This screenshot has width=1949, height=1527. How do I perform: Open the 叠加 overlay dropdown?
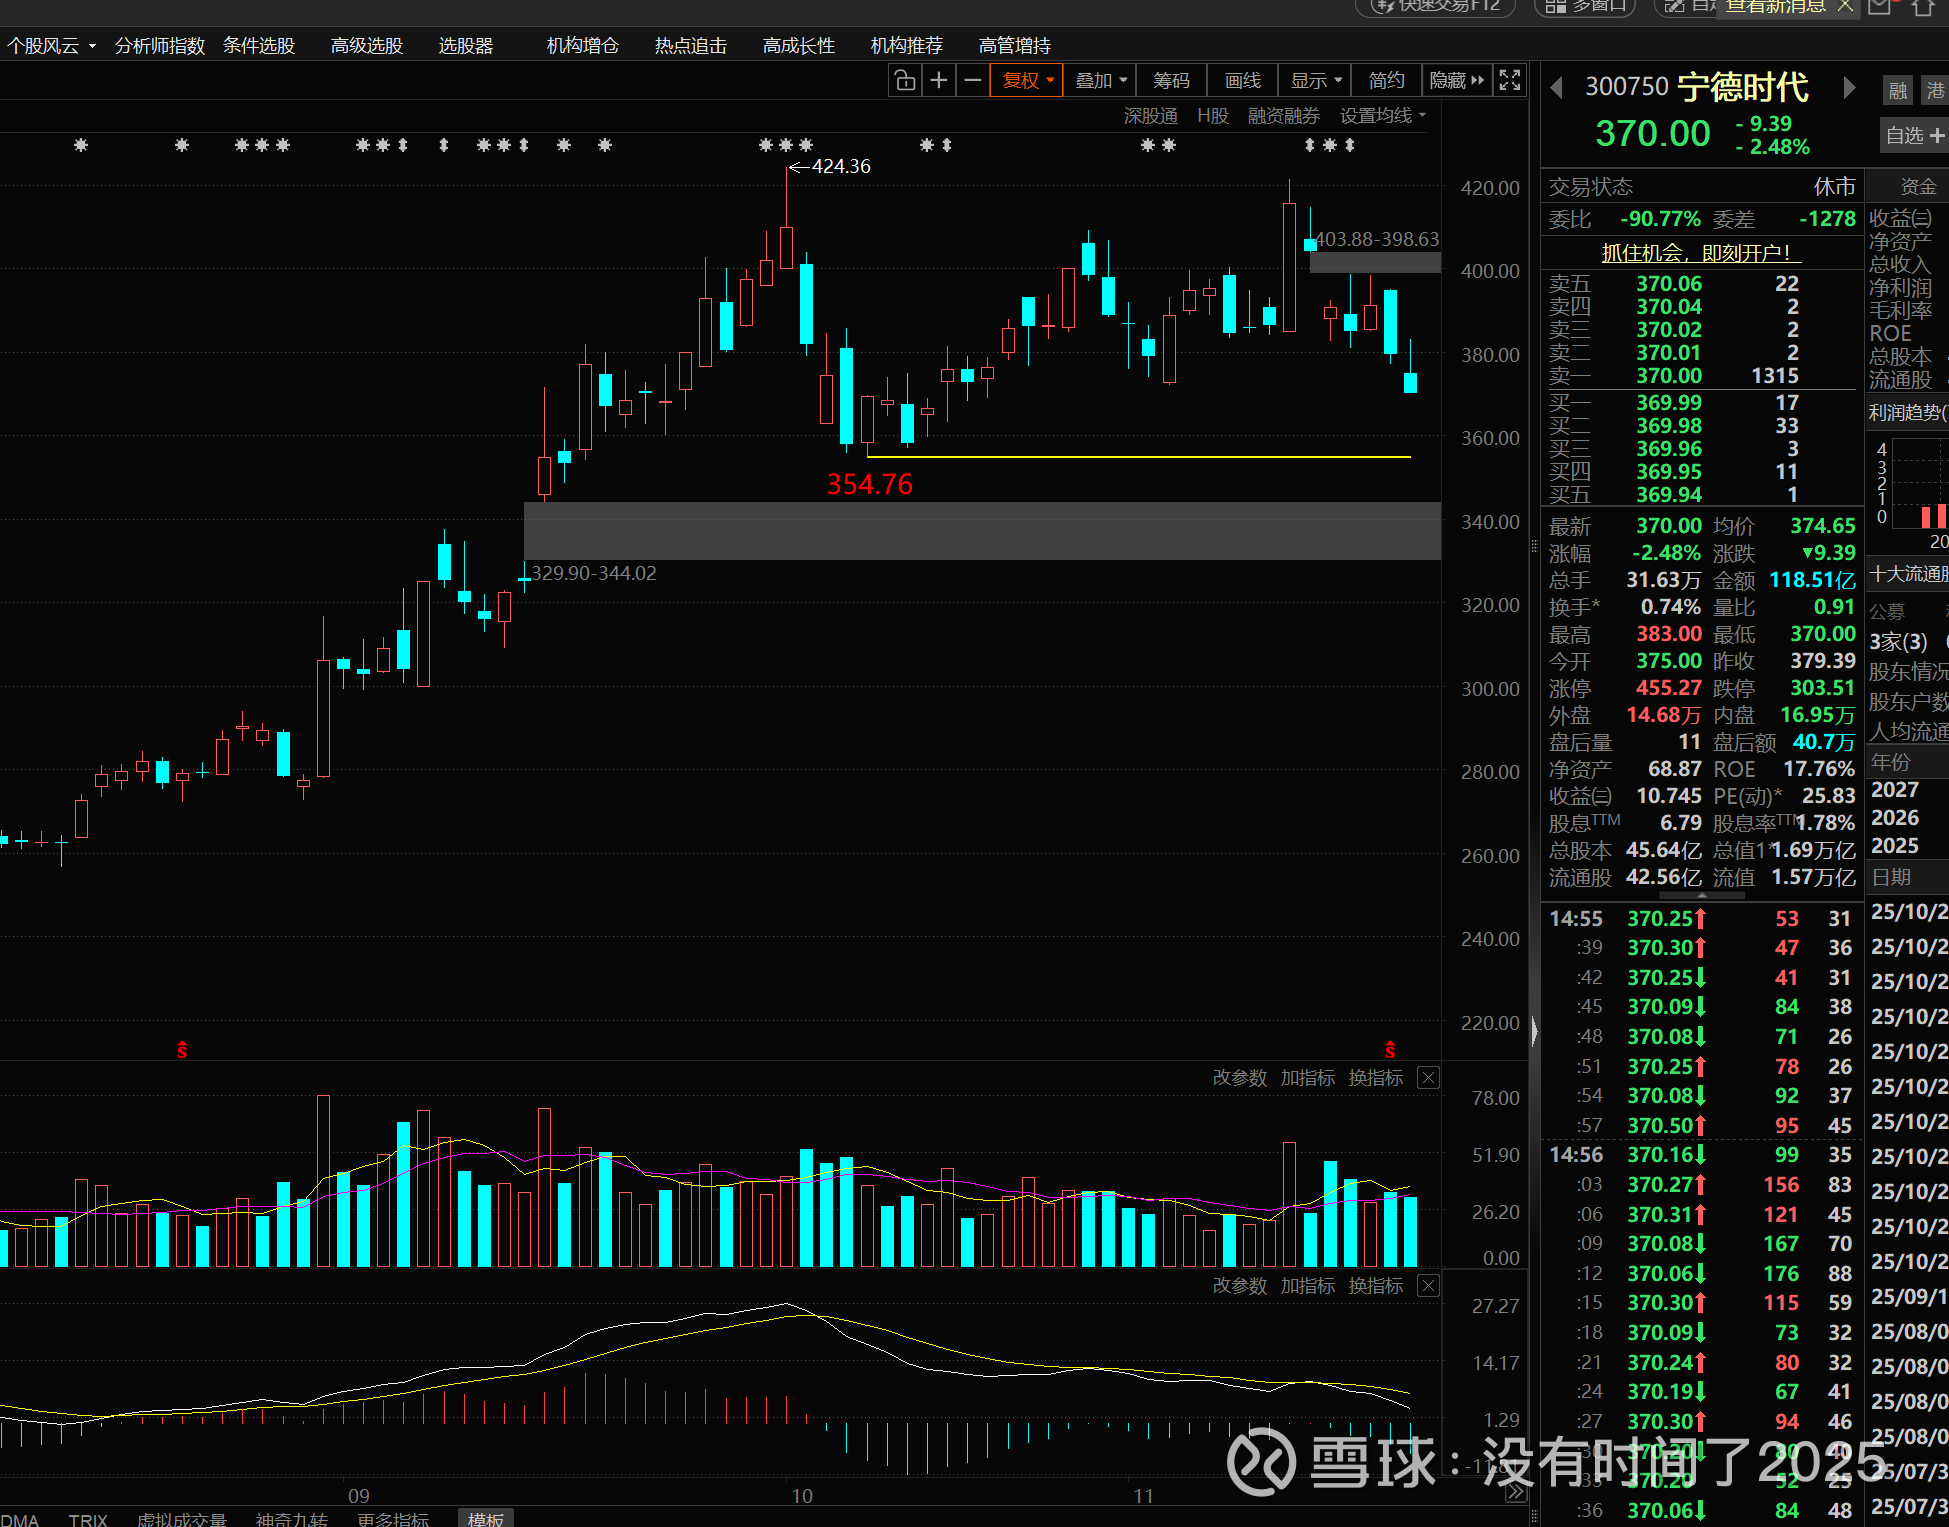(x=1100, y=81)
